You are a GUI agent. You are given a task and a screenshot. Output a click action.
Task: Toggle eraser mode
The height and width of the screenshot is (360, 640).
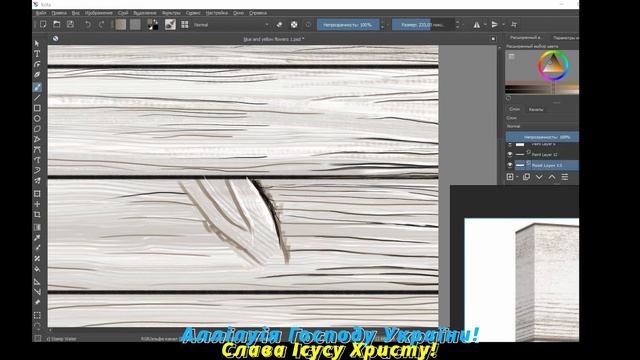click(279, 24)
